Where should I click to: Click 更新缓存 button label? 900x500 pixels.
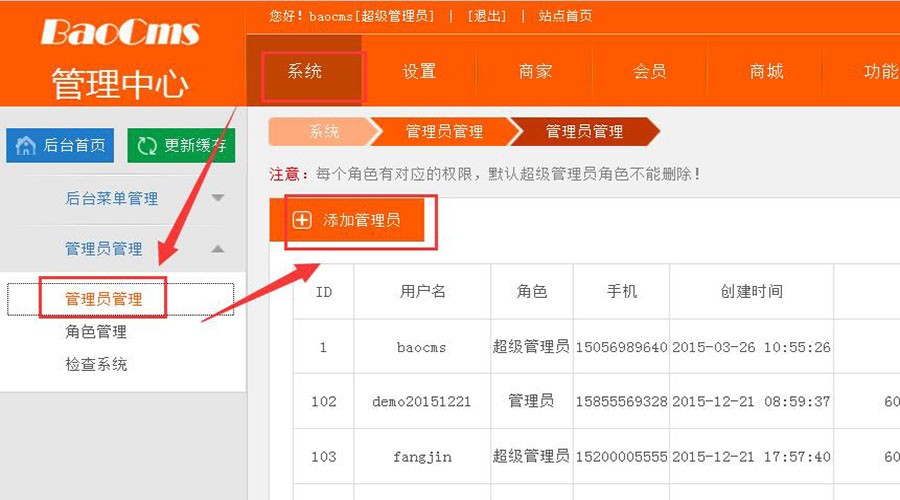tap(195, 145)
